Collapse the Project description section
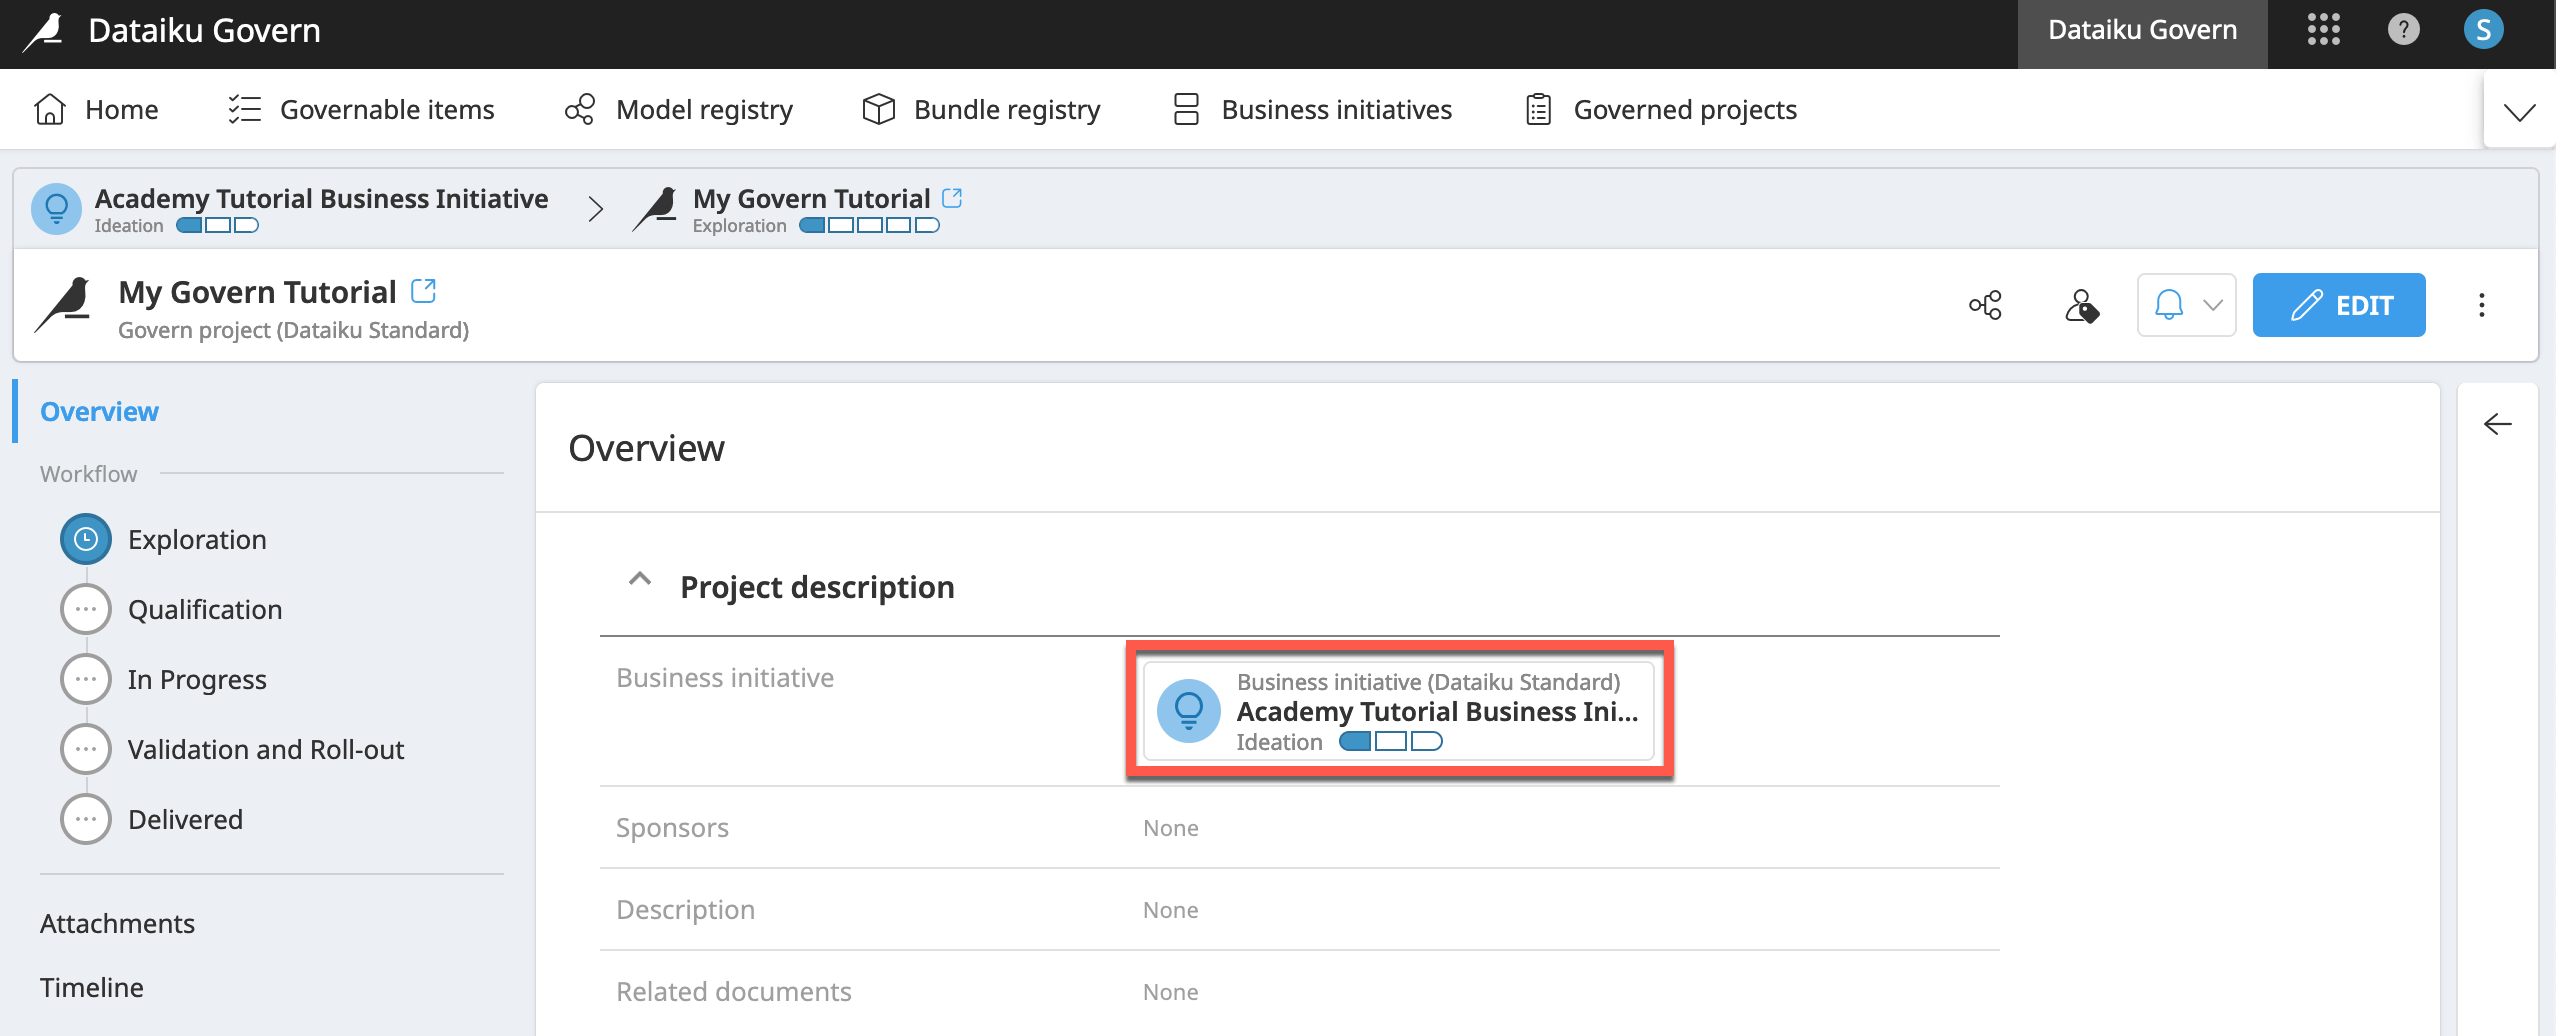 [x=640, y=579]
